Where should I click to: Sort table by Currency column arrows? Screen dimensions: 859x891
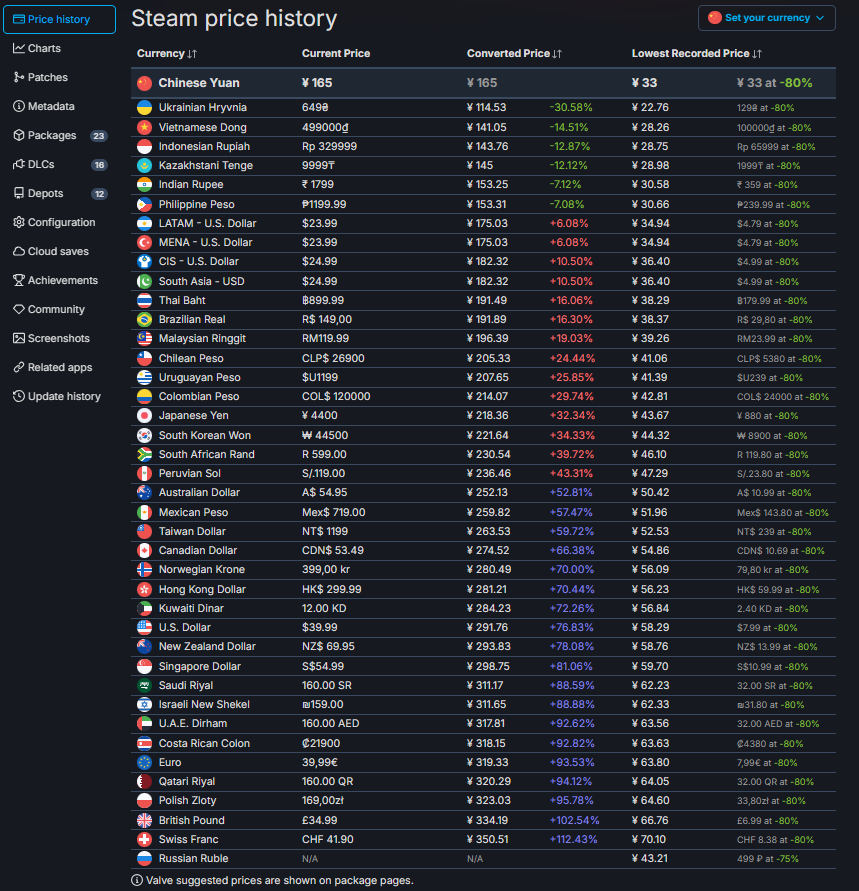tap(192, 53)
